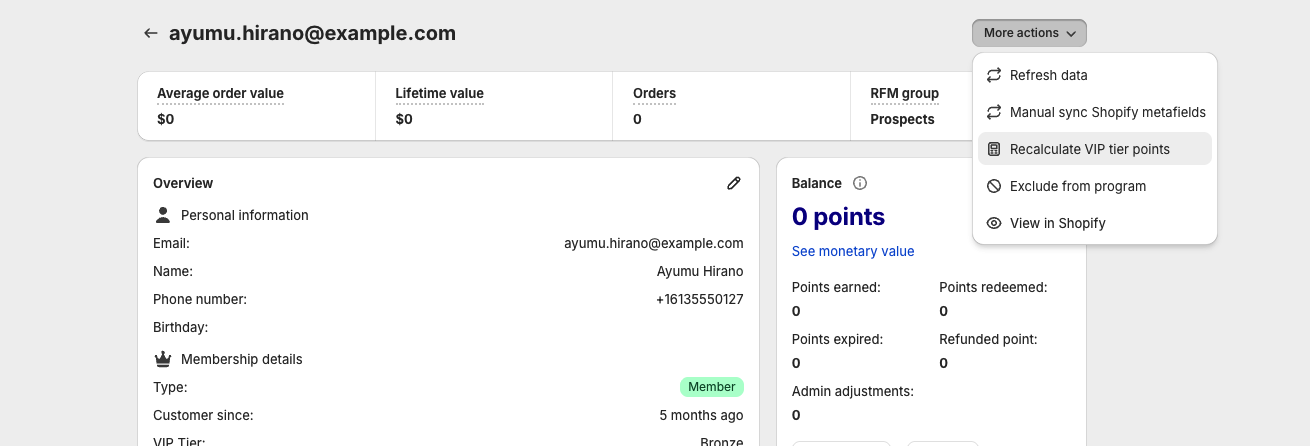Open the See monetary value link
Screen dimensions: 1310x446
pyautogui.click(x=853, y=251)
